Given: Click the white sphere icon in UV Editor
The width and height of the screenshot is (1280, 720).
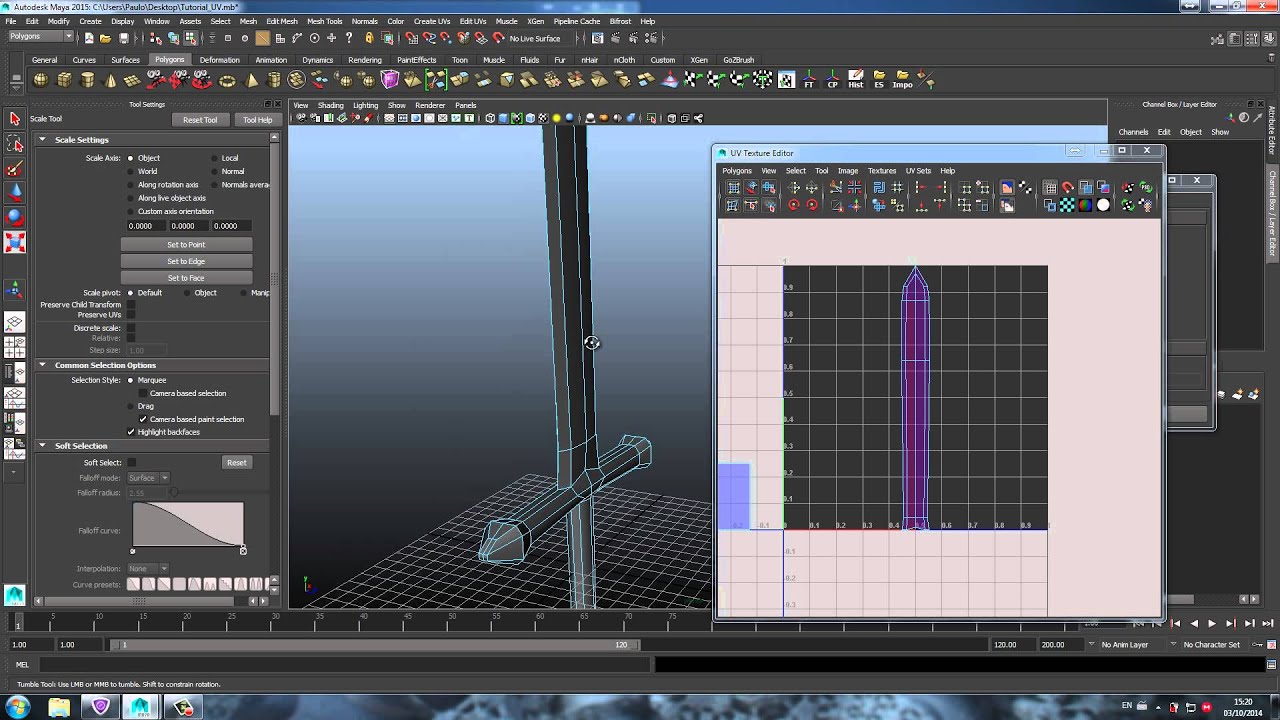Looking at the screenshot, I should (1103, 205).
